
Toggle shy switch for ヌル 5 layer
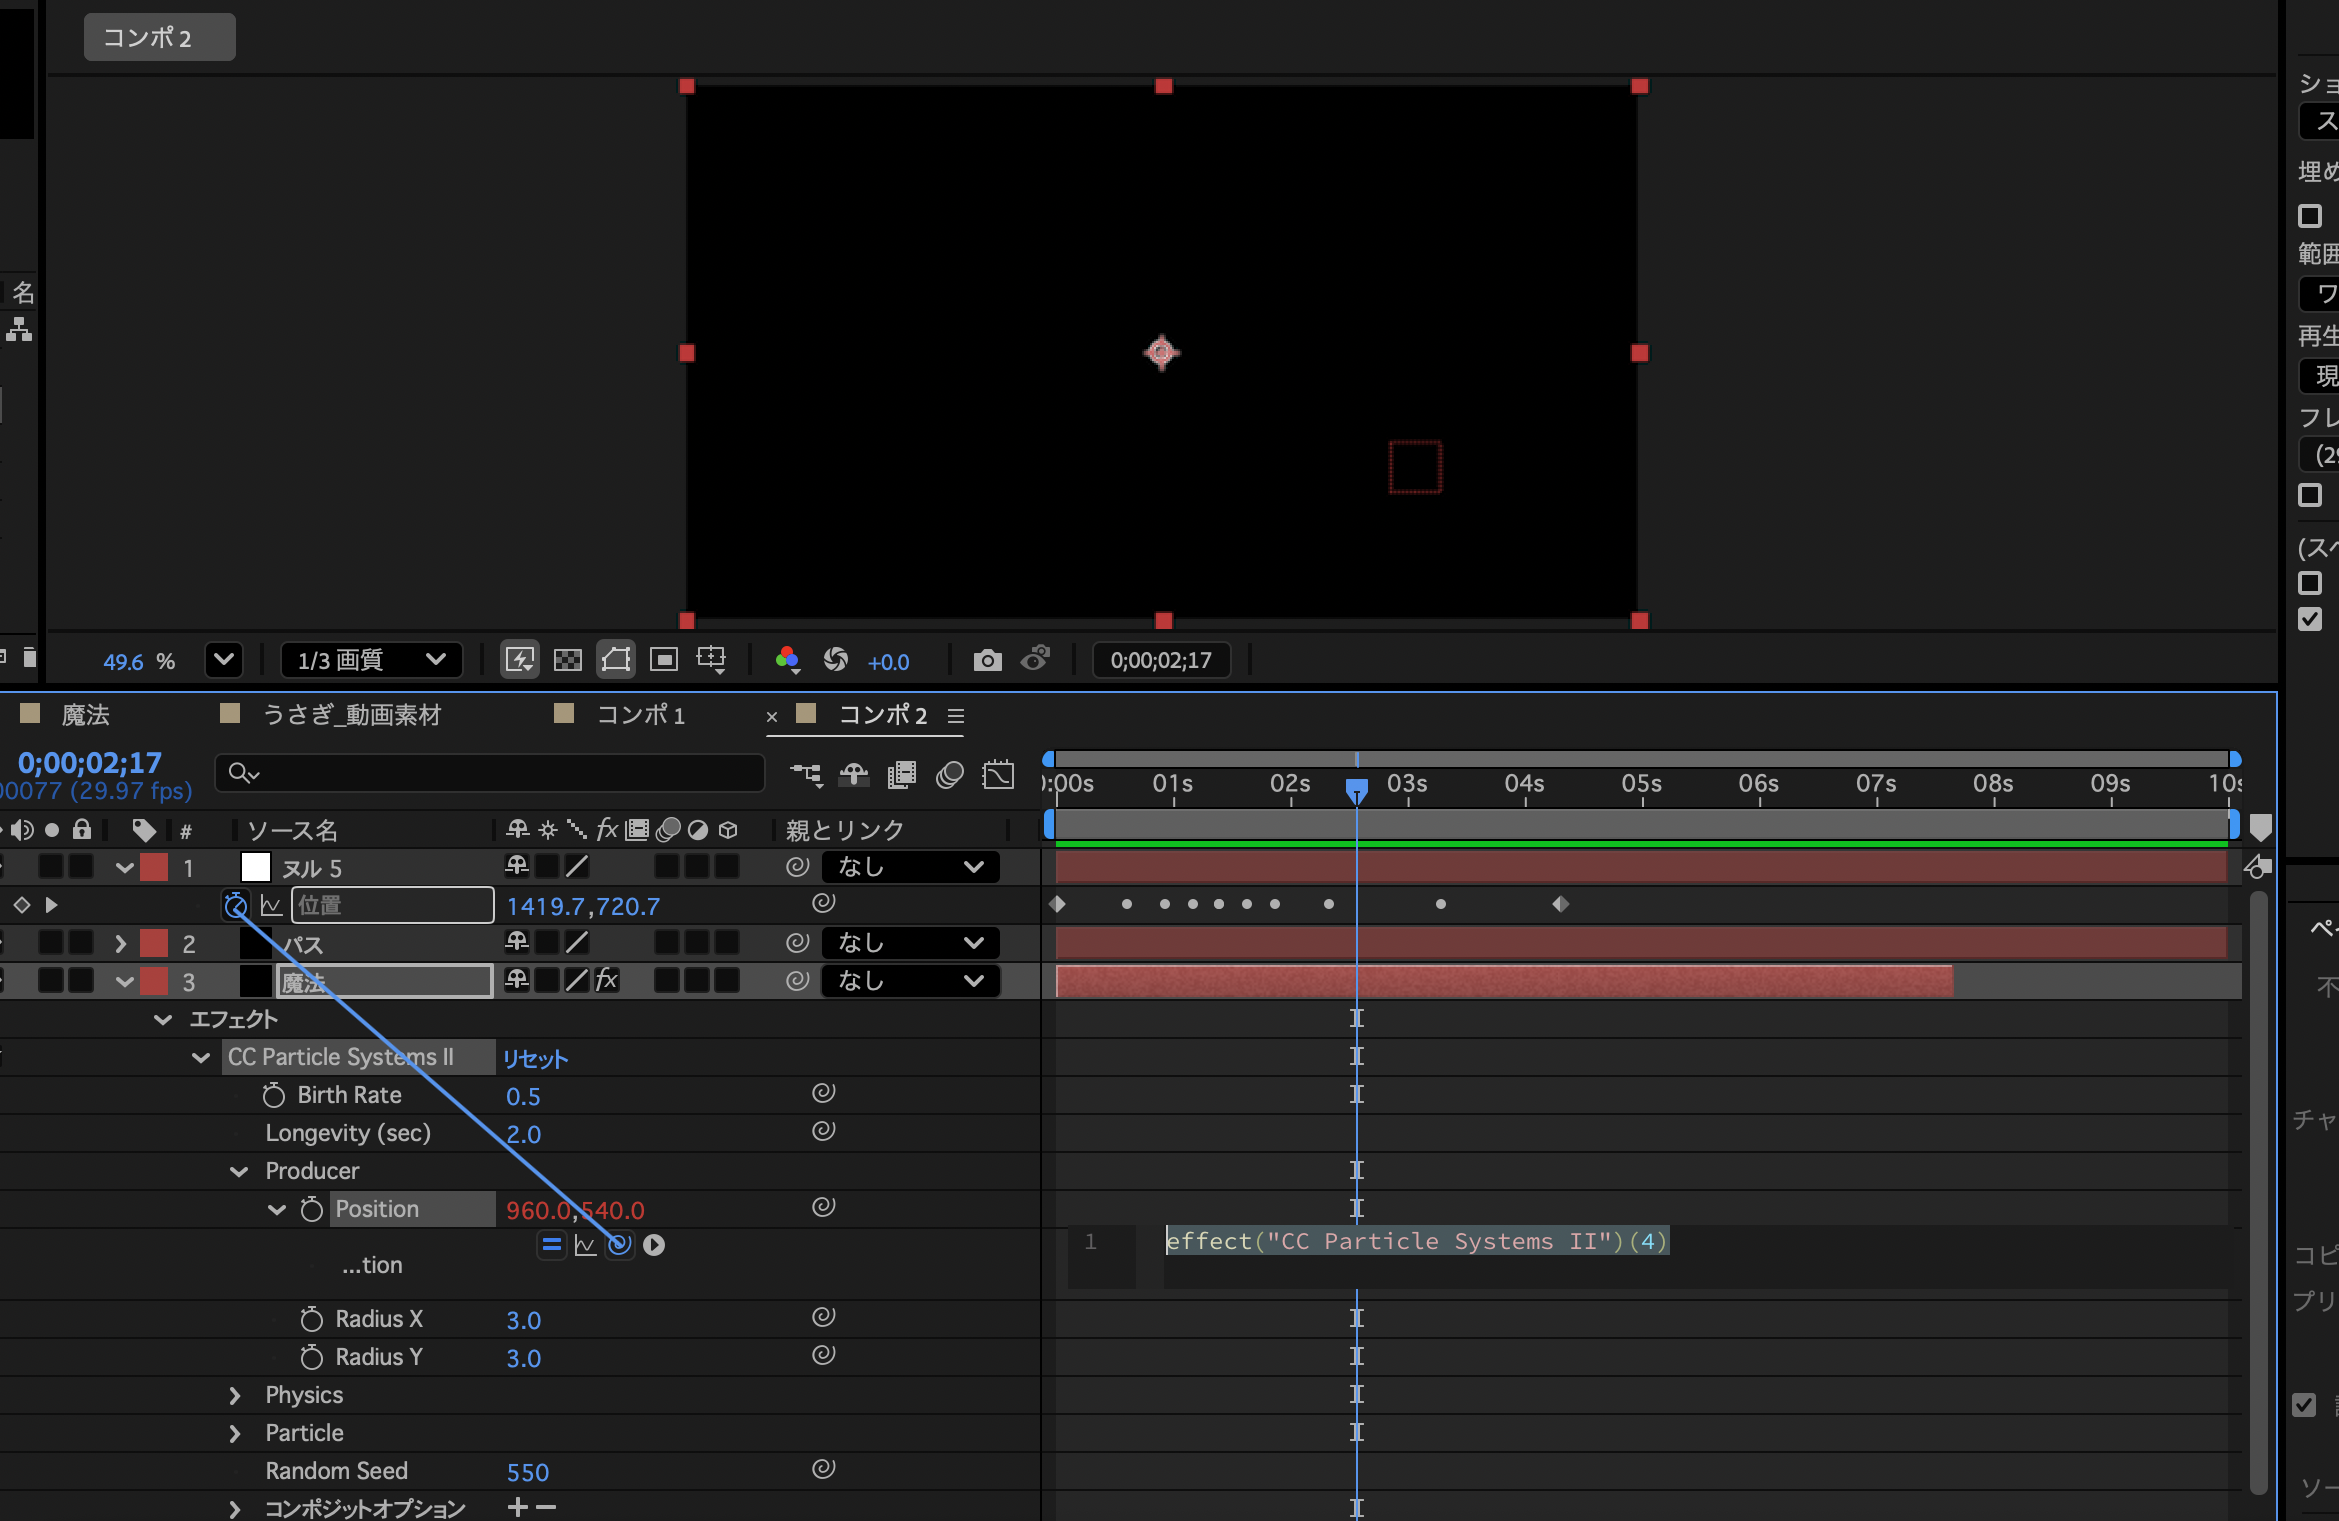[517, 866]
